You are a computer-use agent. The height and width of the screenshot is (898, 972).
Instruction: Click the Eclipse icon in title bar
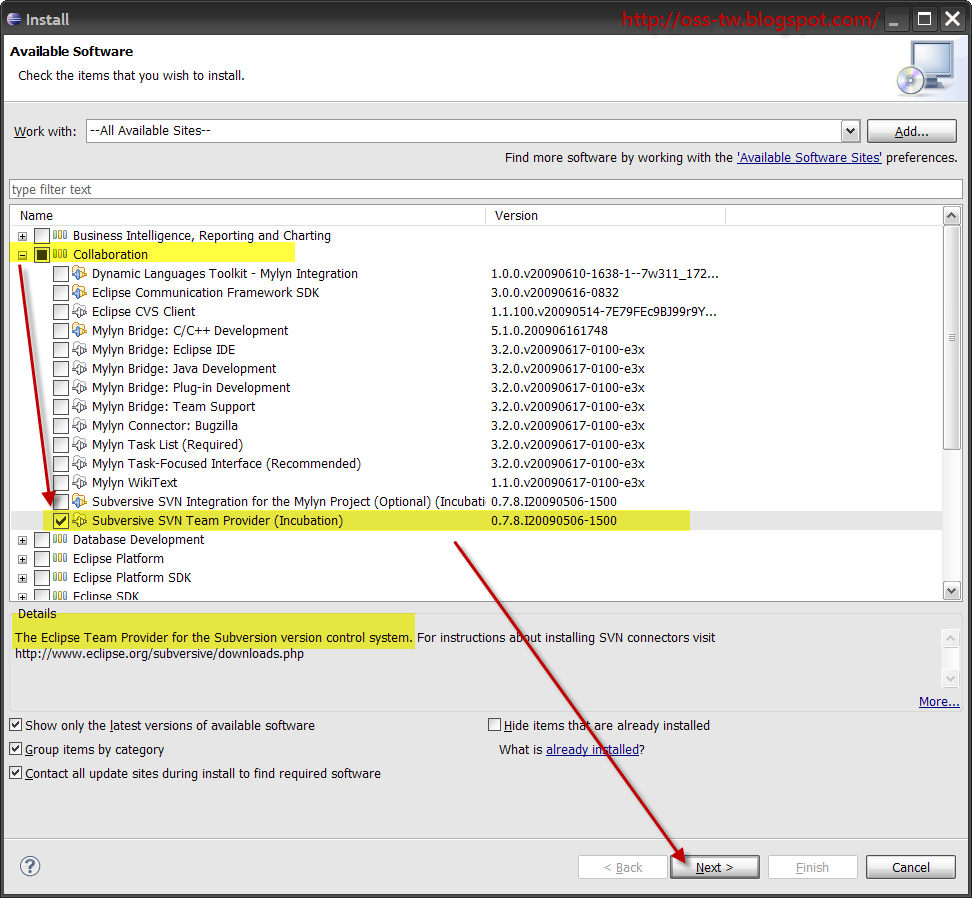click(x=14, y=19)
